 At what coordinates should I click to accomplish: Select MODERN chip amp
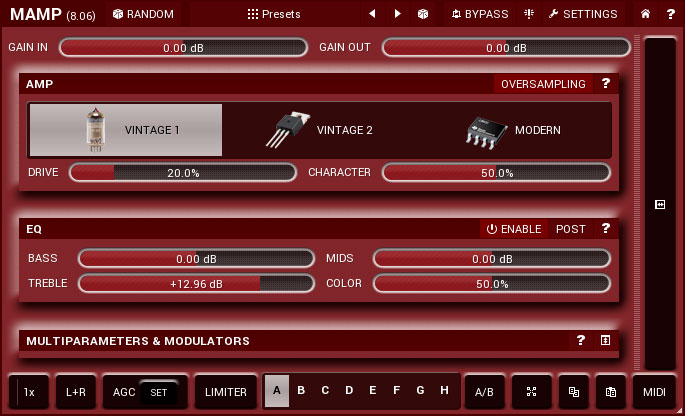(514, 130)
